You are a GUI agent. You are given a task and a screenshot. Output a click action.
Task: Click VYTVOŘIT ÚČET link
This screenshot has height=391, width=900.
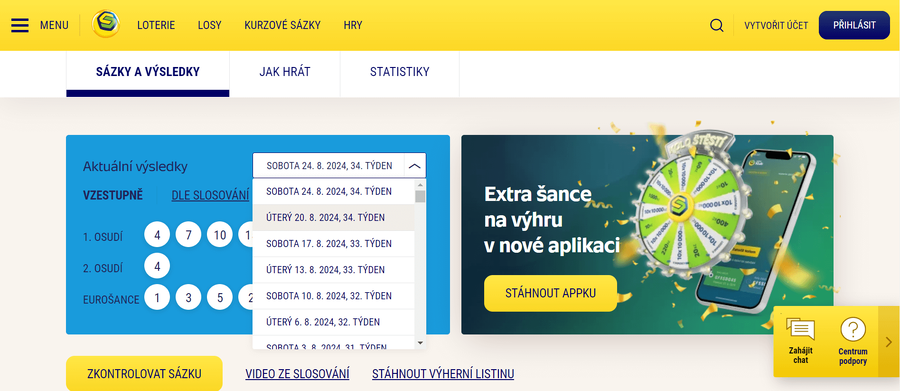point(776,25)
